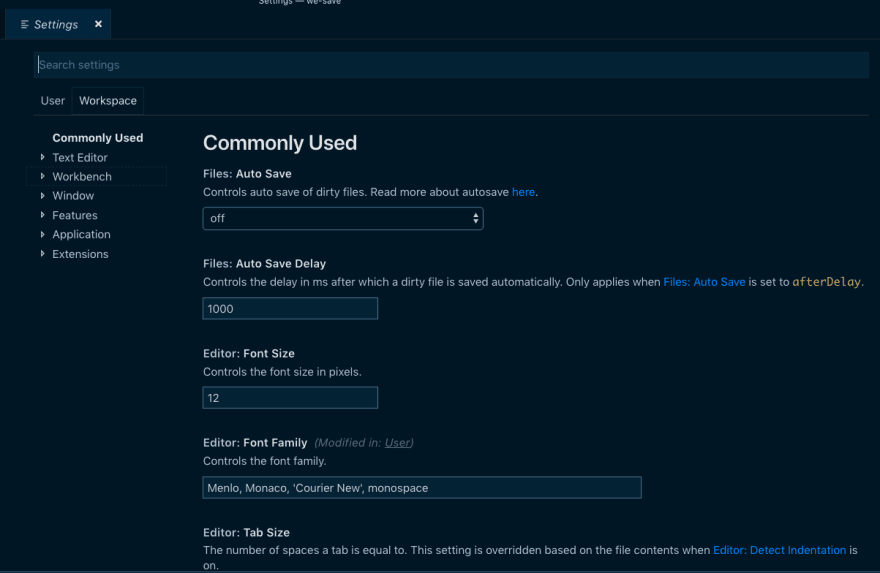
Task: Select the Settings editor tab title
Action: tap(56, 24)
